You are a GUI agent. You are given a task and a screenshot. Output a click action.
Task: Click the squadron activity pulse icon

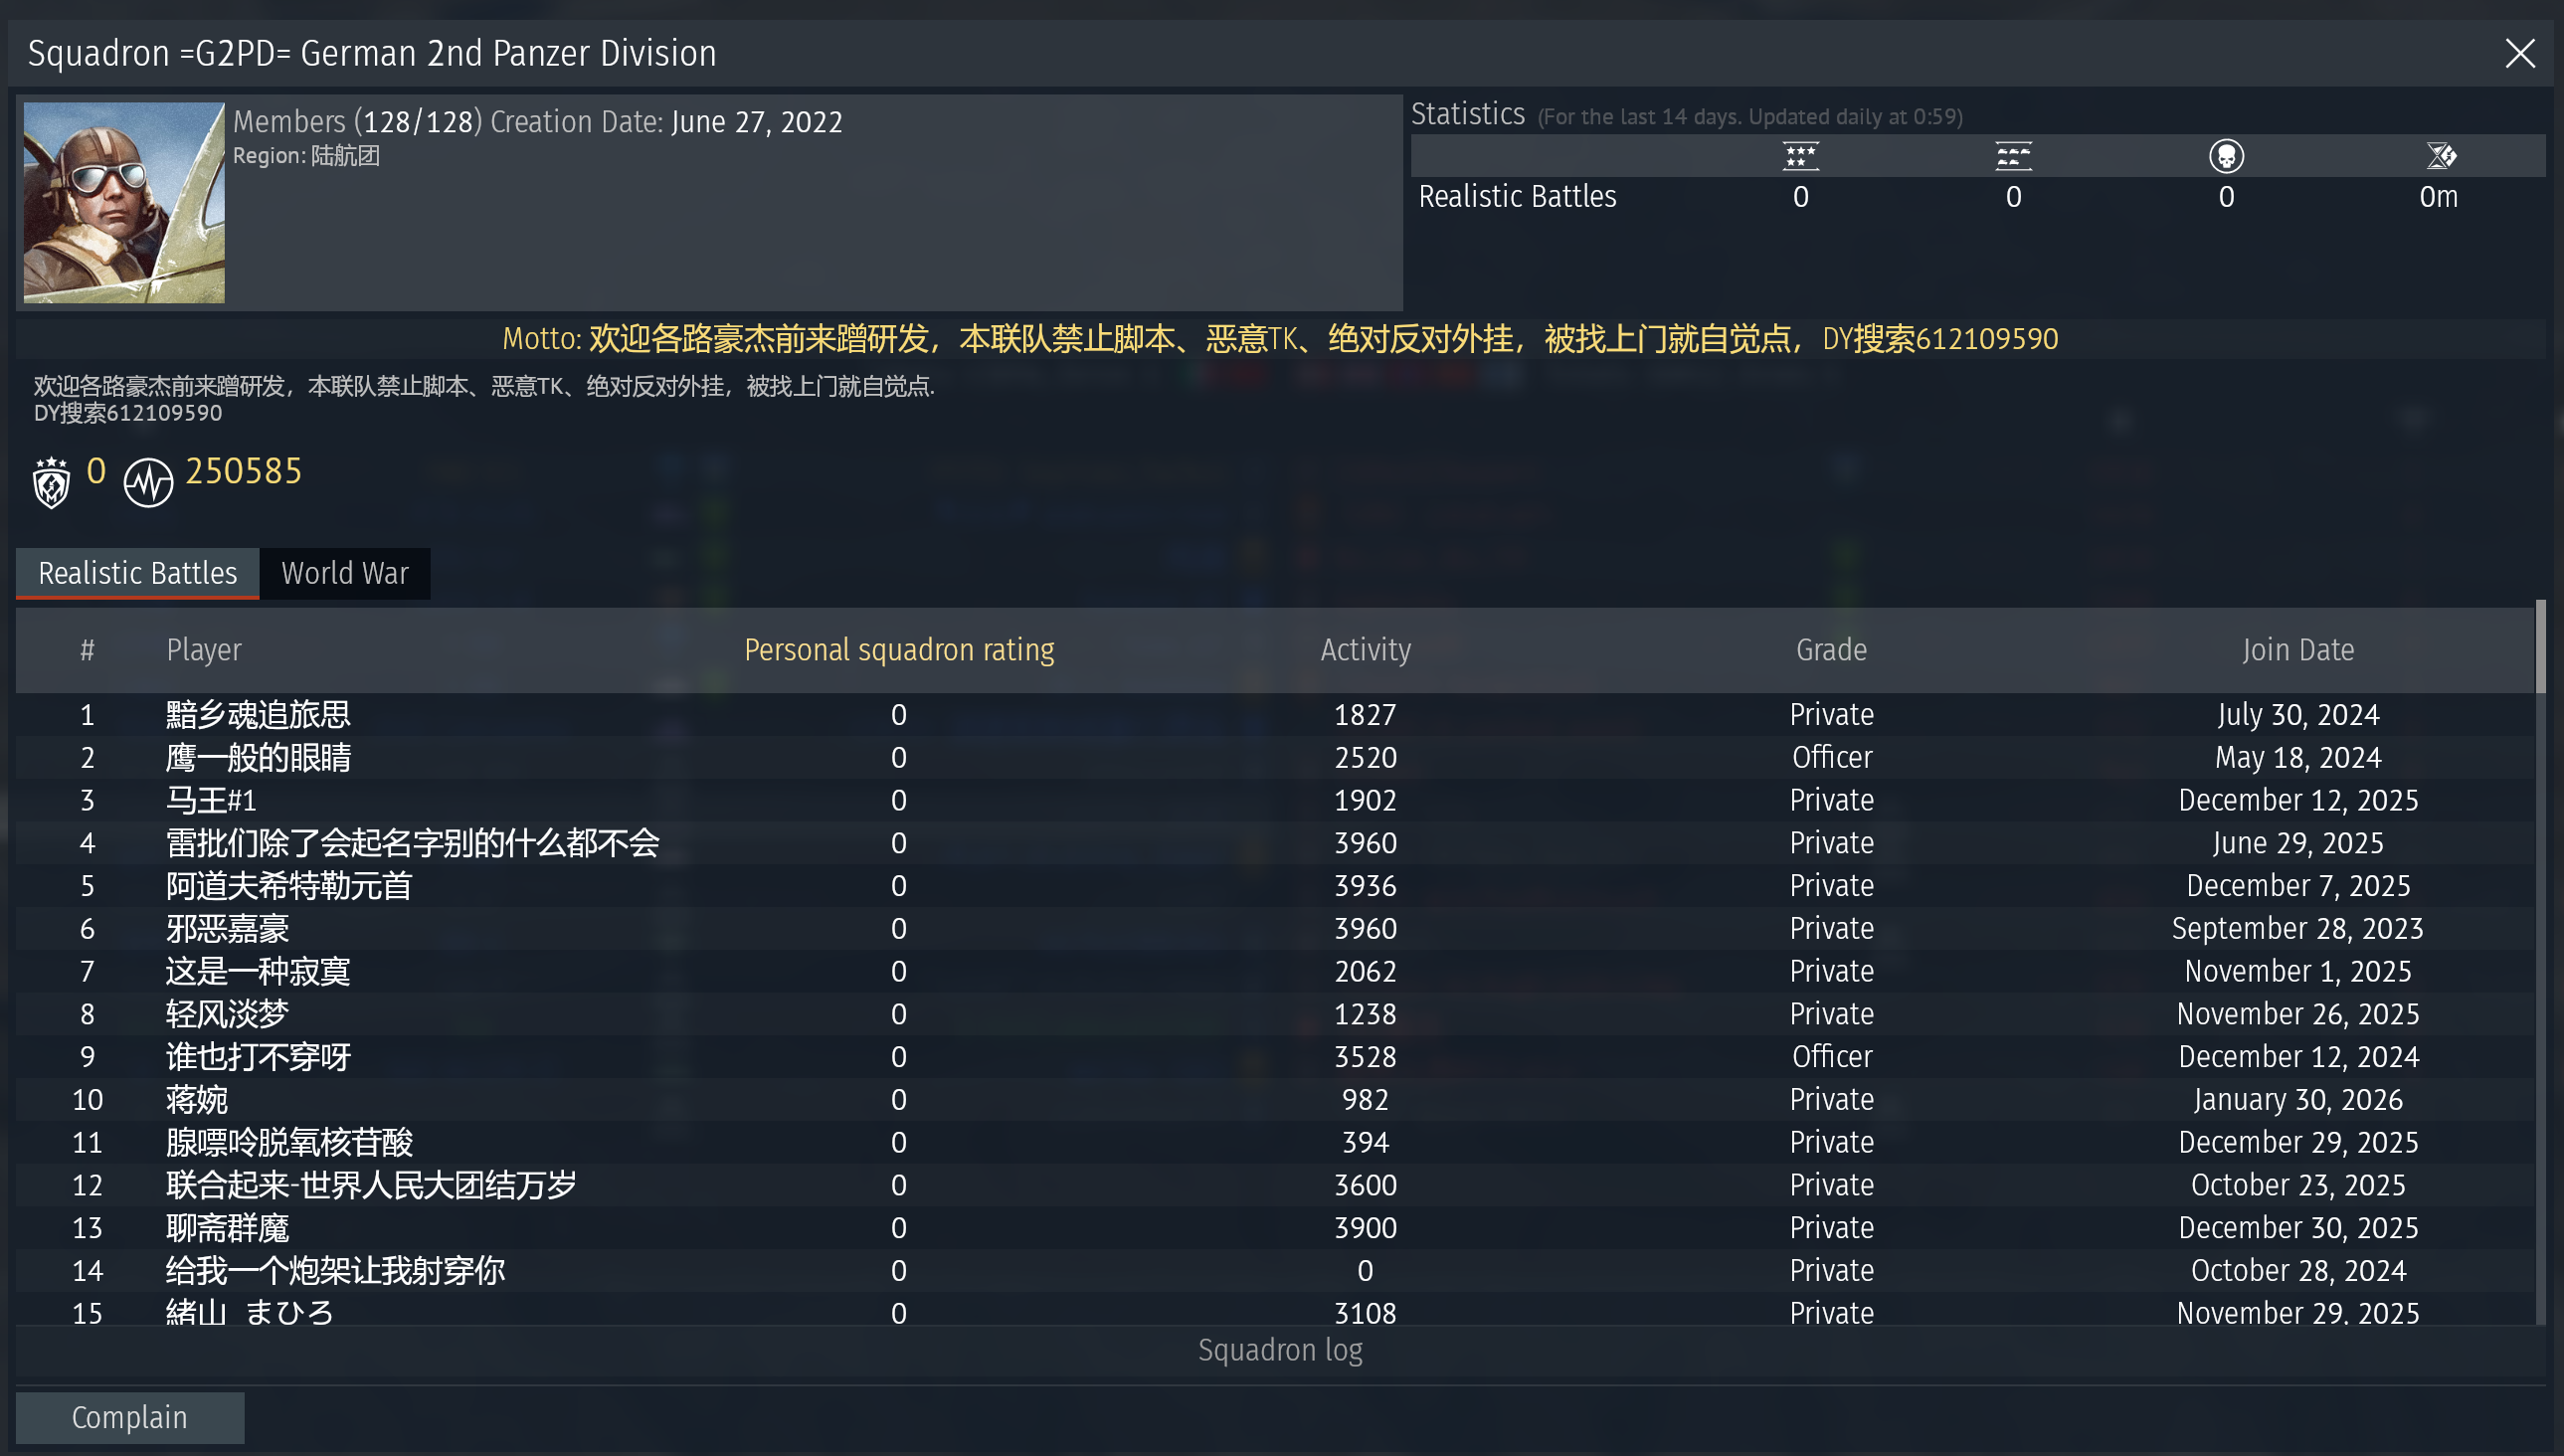pyautogui.click(x=148, y=483)
